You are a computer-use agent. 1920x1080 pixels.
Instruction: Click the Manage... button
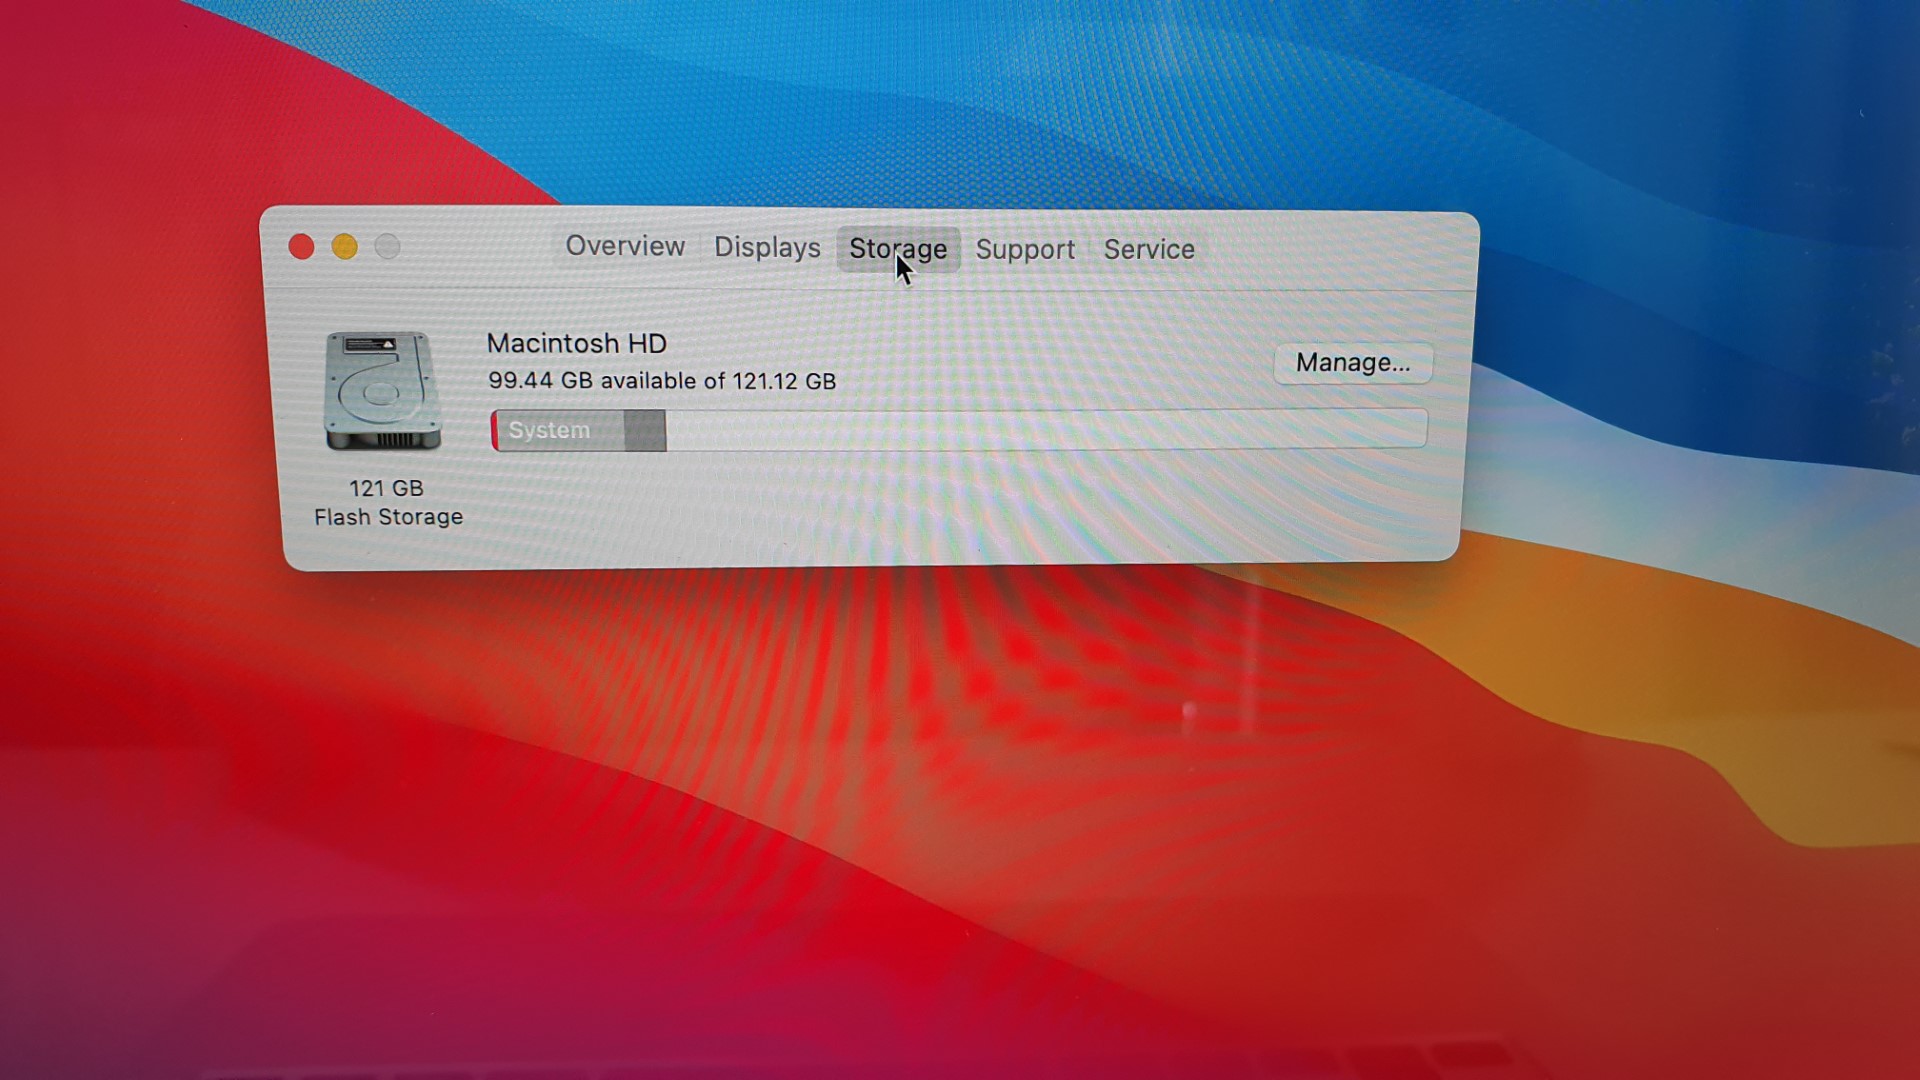pos(1353,363)
